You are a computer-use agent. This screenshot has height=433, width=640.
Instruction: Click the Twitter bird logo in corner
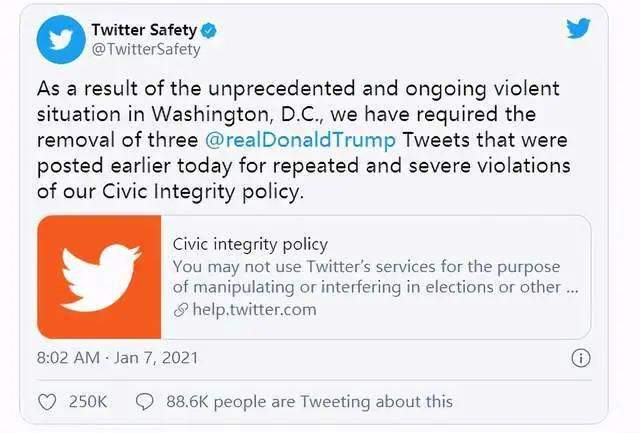pos(578,29)
